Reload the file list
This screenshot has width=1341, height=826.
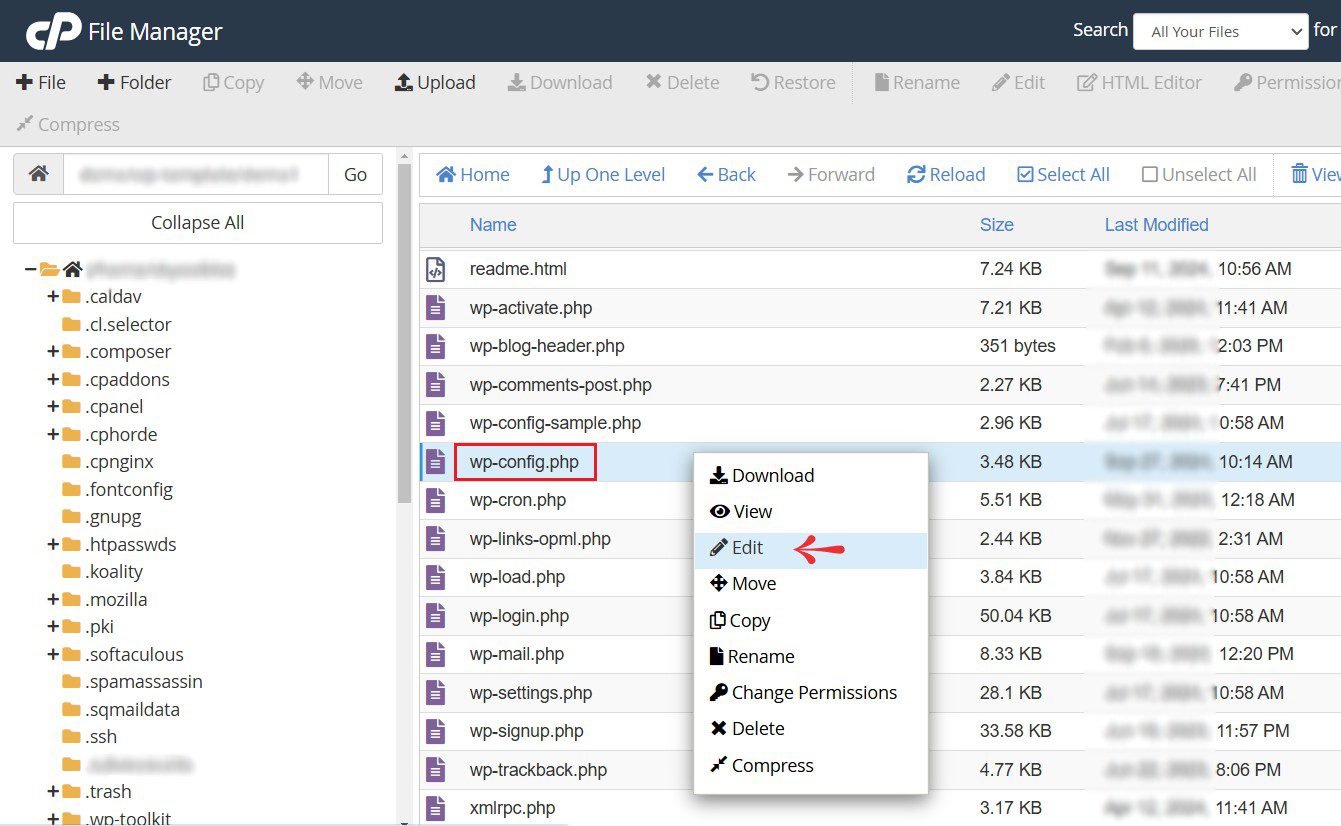click(946, 175)
